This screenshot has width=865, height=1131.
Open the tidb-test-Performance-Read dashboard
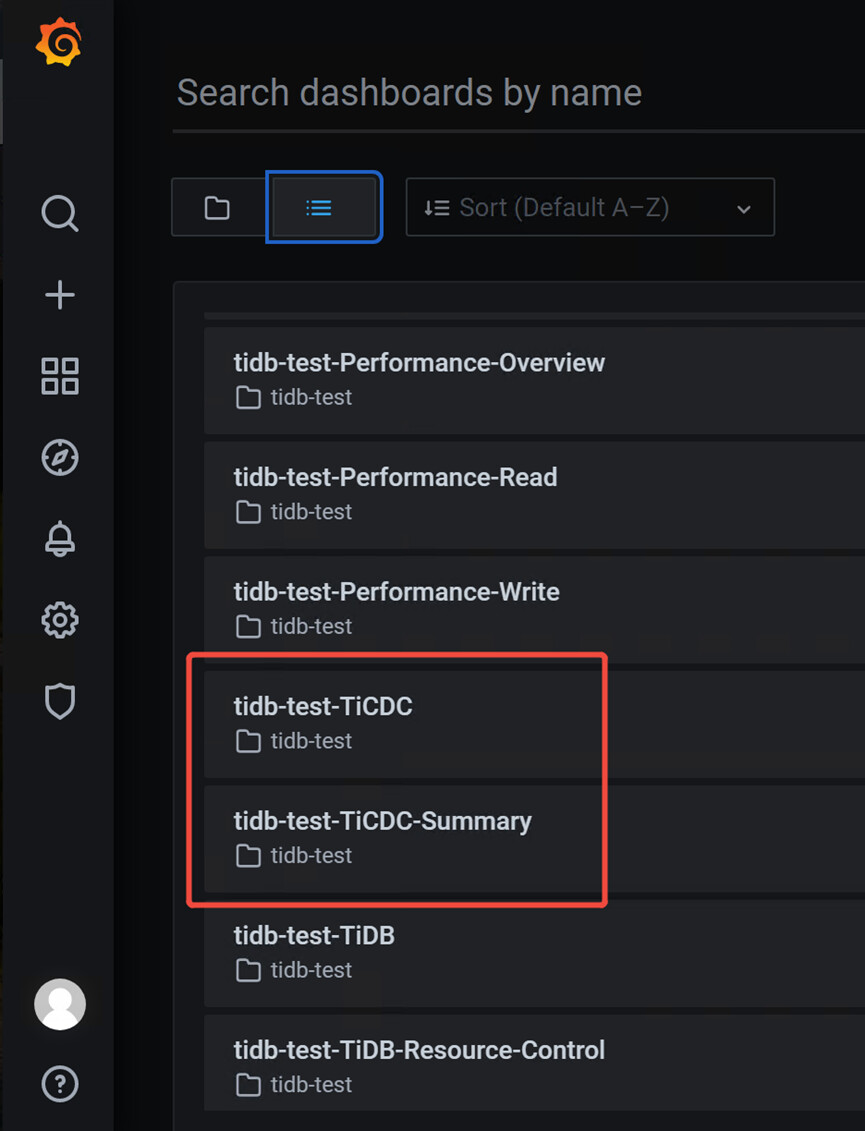(395, 477)
